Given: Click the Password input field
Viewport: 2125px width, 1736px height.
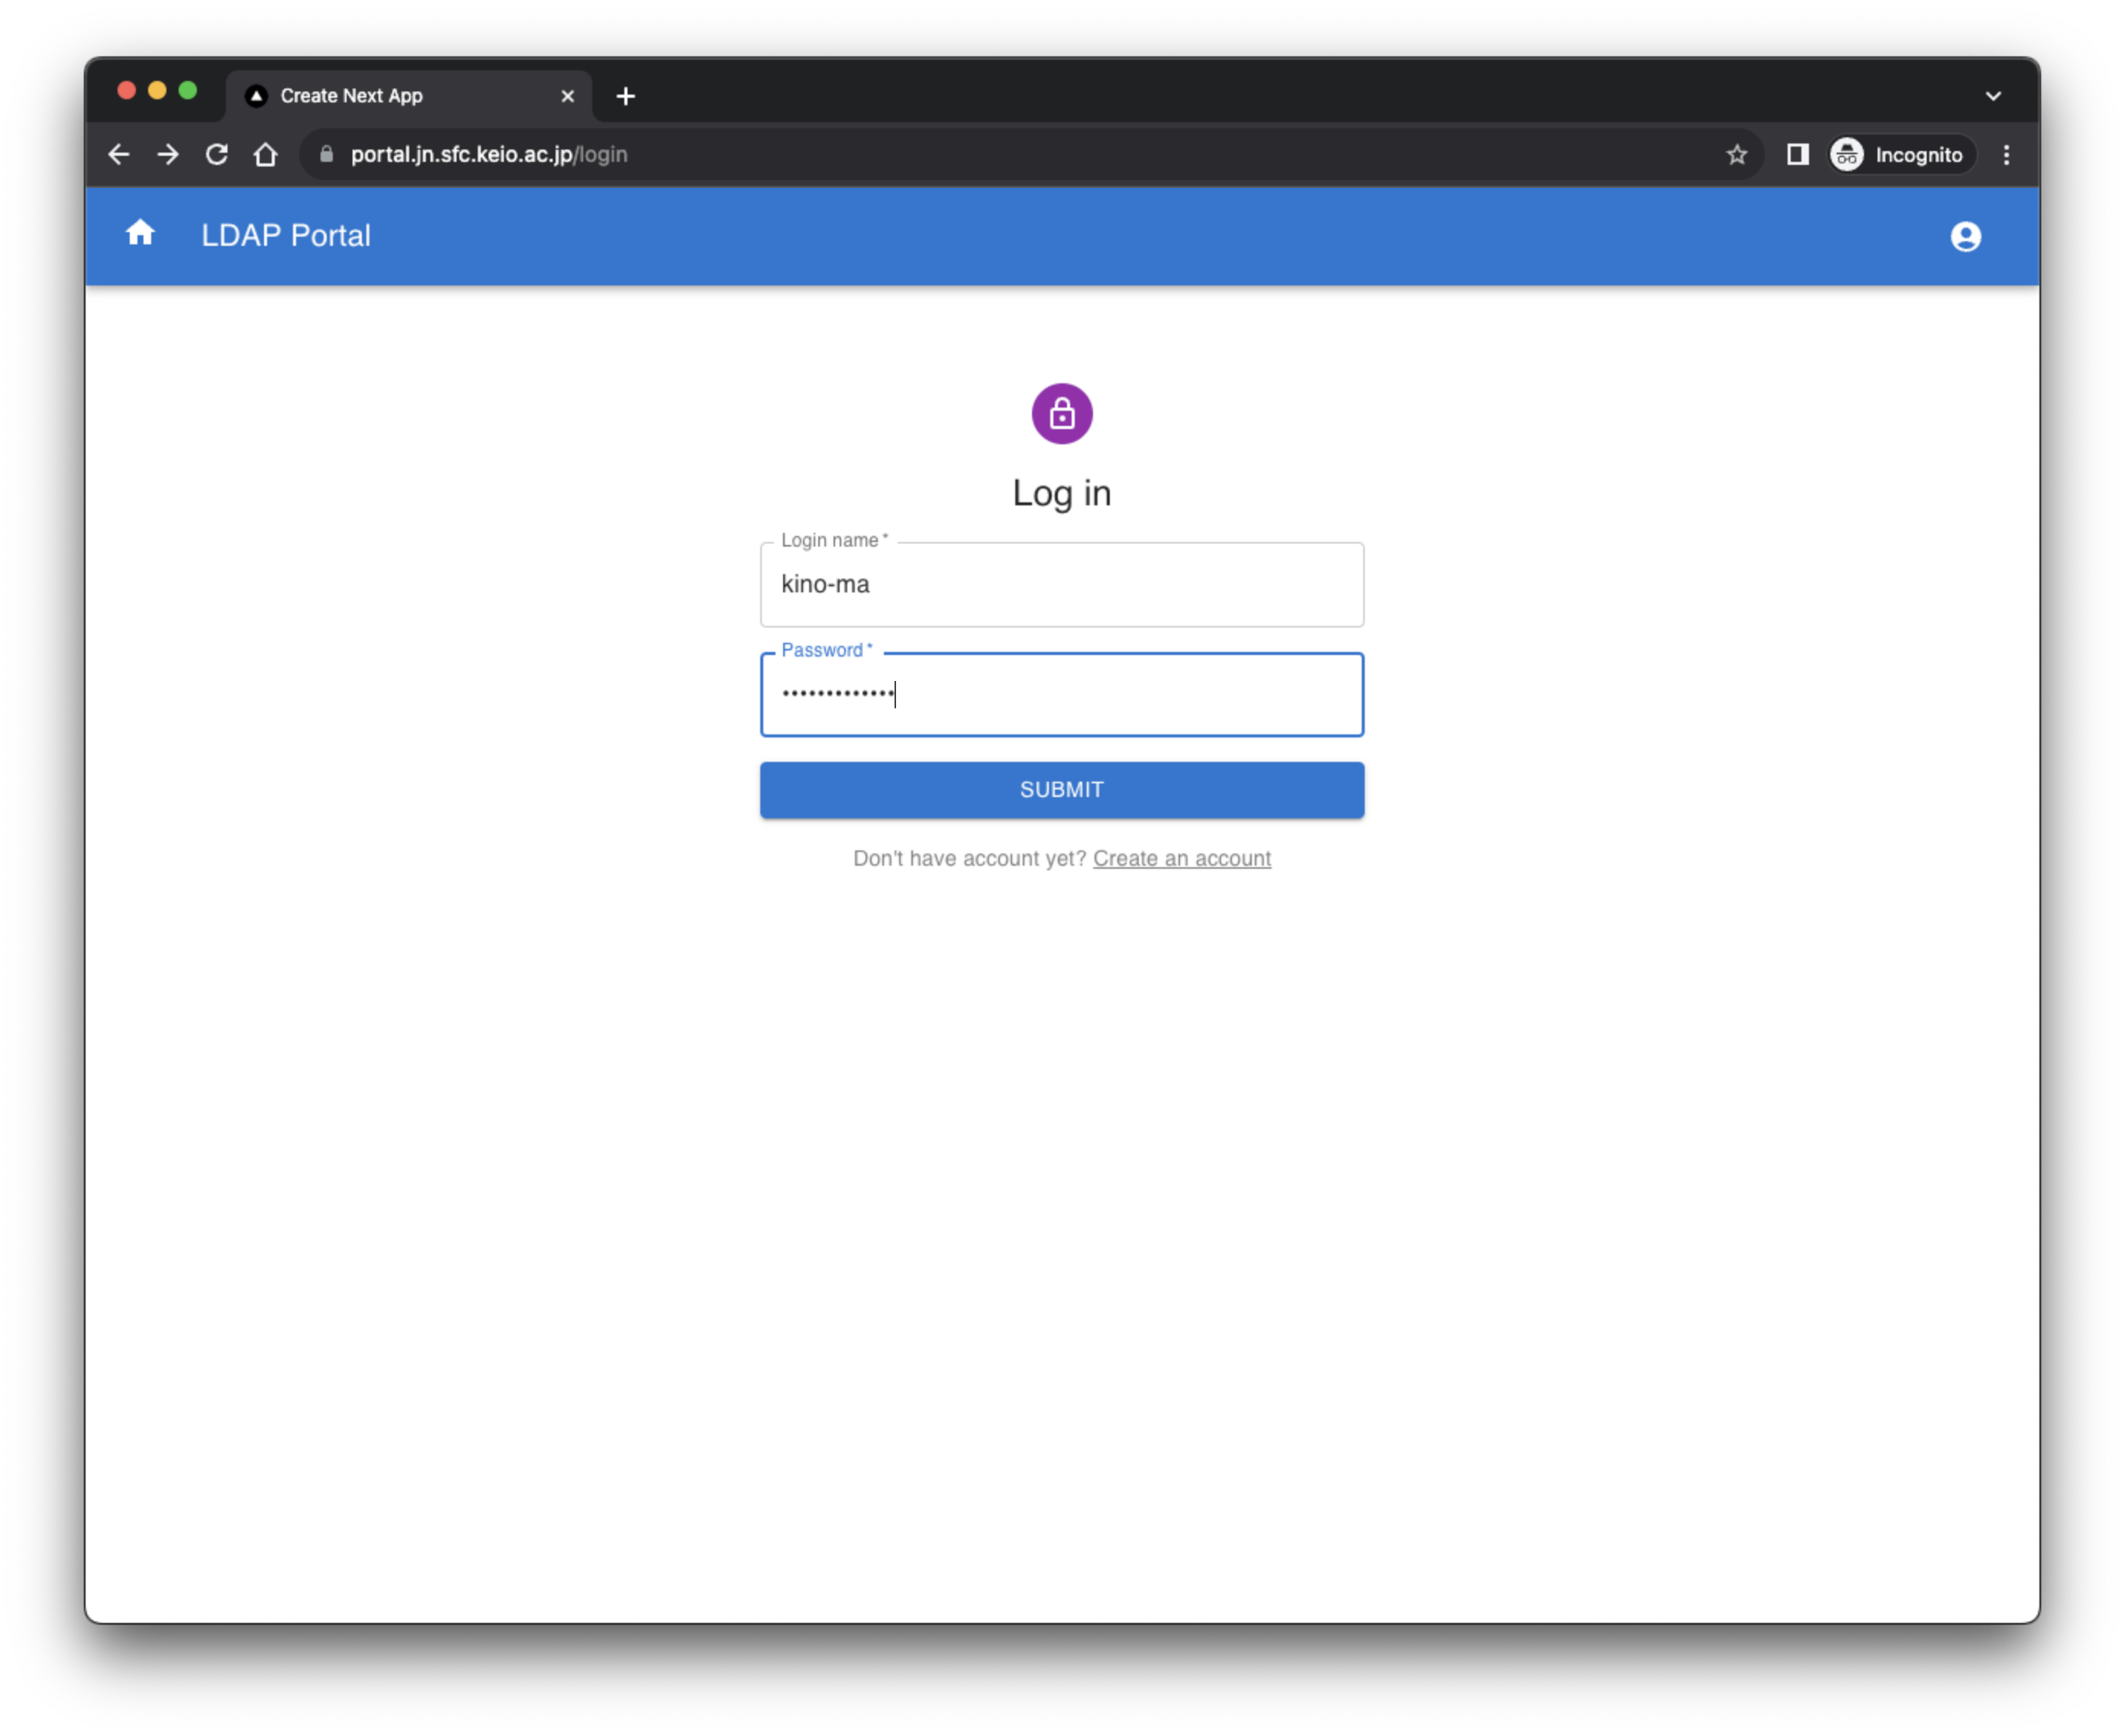Looking at the screenshot, I should coord(1061,694).
